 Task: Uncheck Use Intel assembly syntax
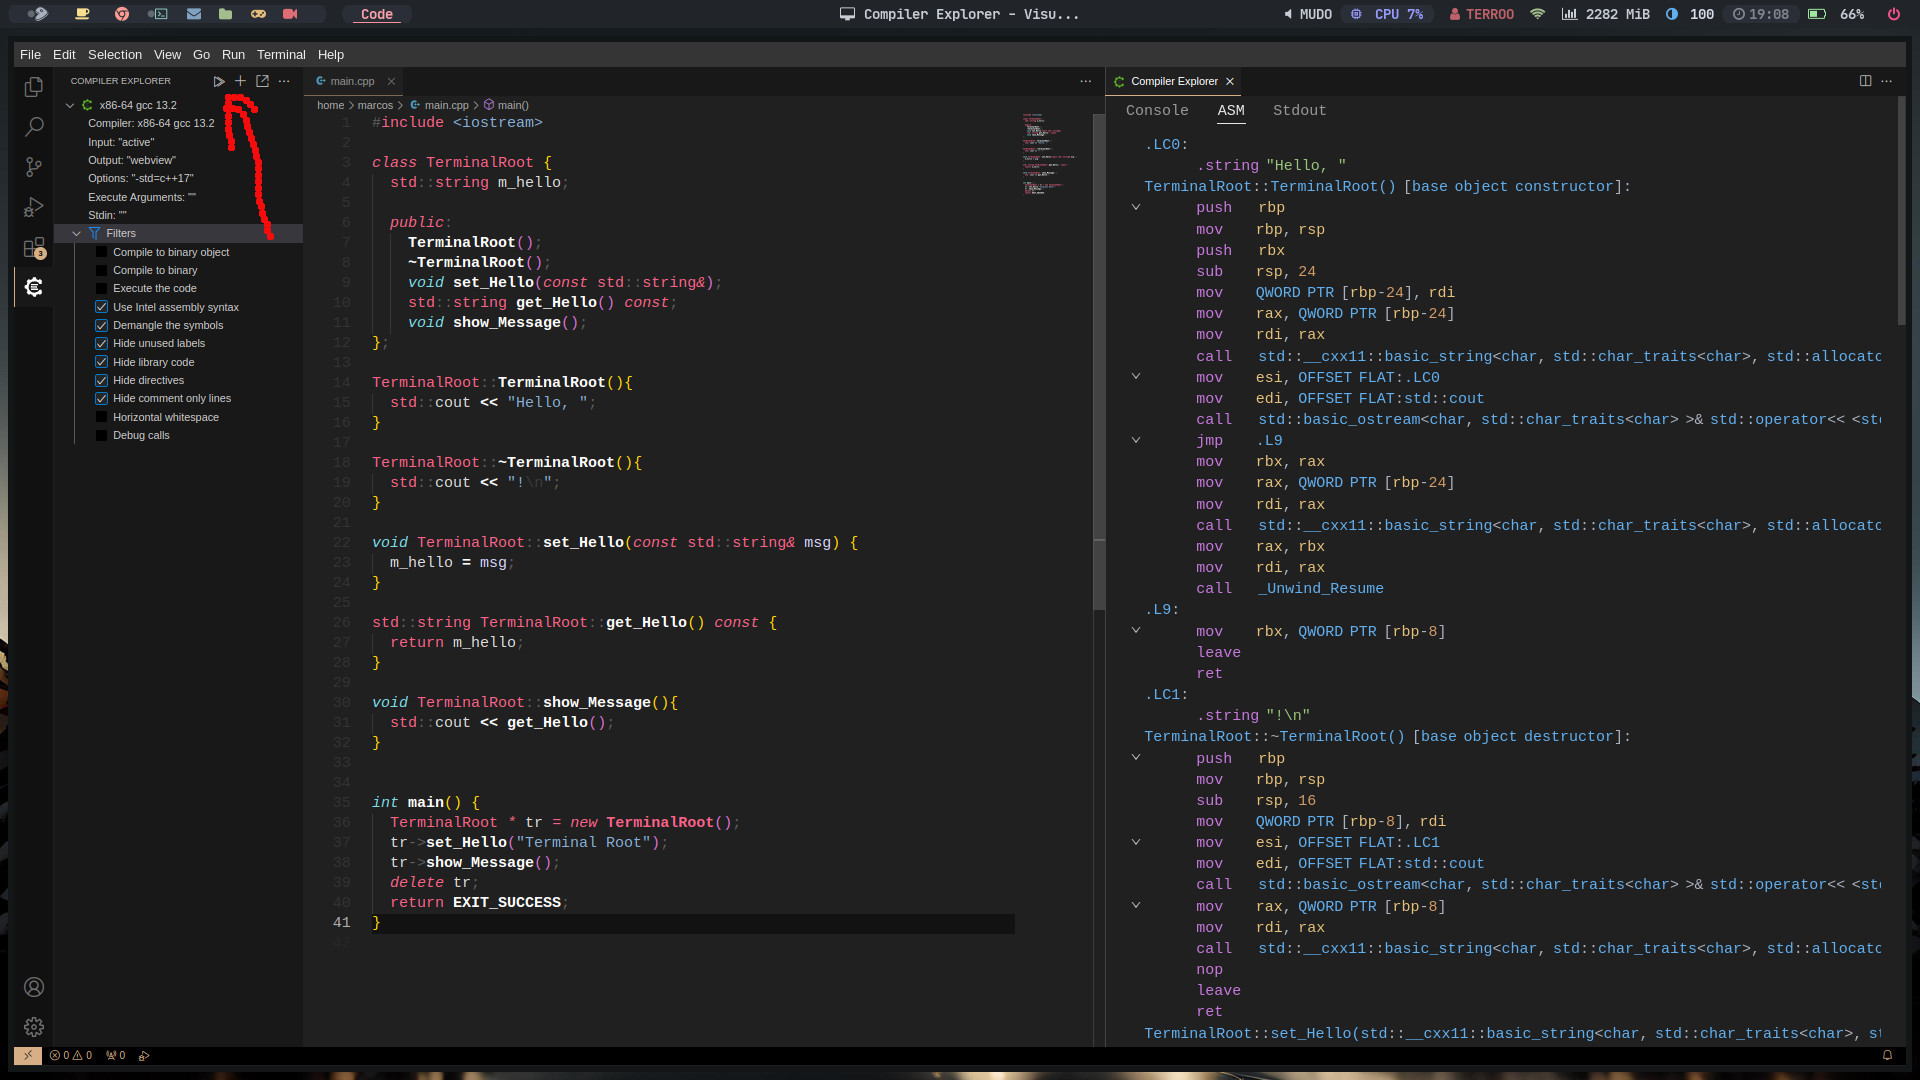click(x=101, y=308)
